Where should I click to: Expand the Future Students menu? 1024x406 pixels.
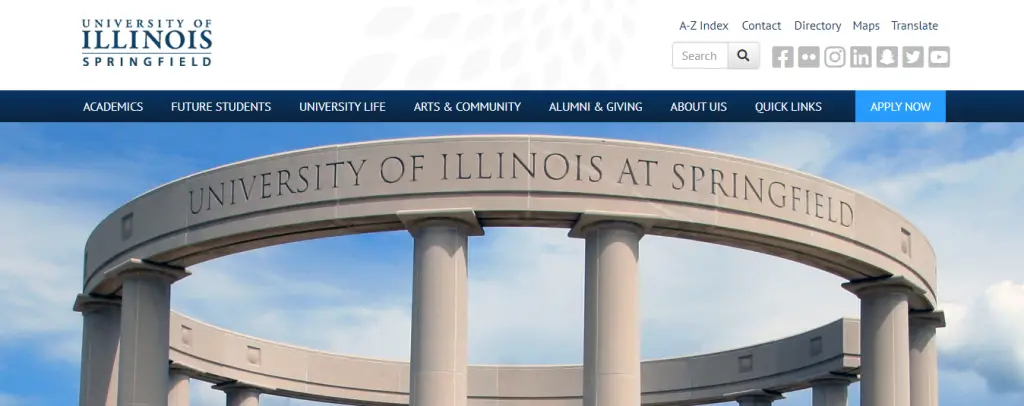[x=221, y=106]
